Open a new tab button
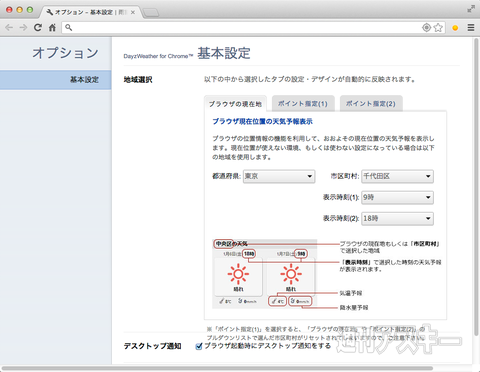This screenshot has width=480, height=372. (x=151, y=13)
